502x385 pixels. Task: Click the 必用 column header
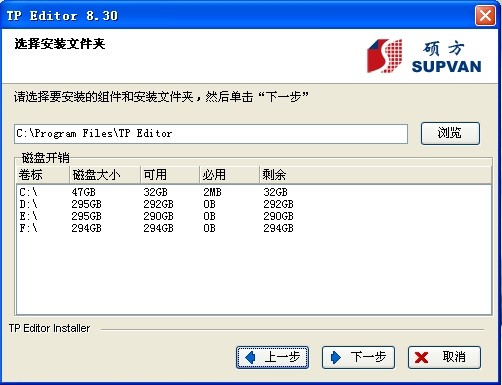[229, 175]
